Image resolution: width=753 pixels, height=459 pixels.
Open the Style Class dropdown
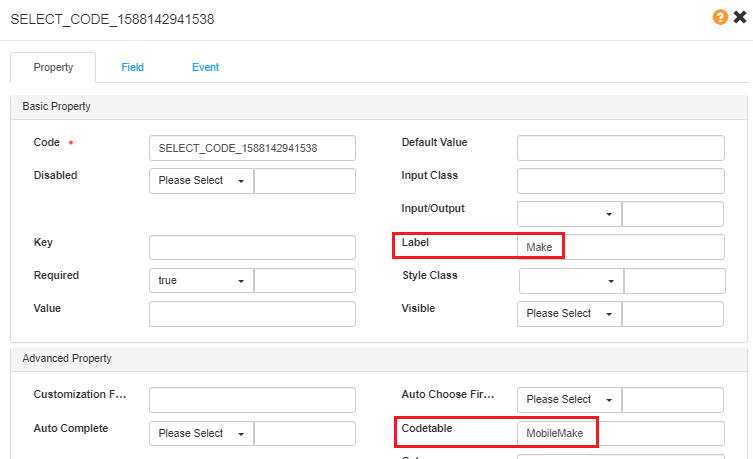pos(571,281)
